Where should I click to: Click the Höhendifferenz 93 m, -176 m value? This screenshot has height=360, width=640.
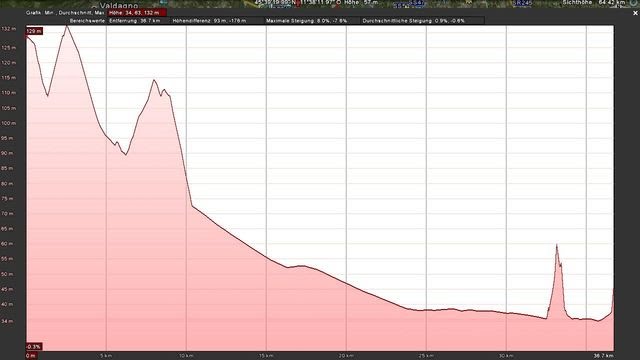coord(209,21)
